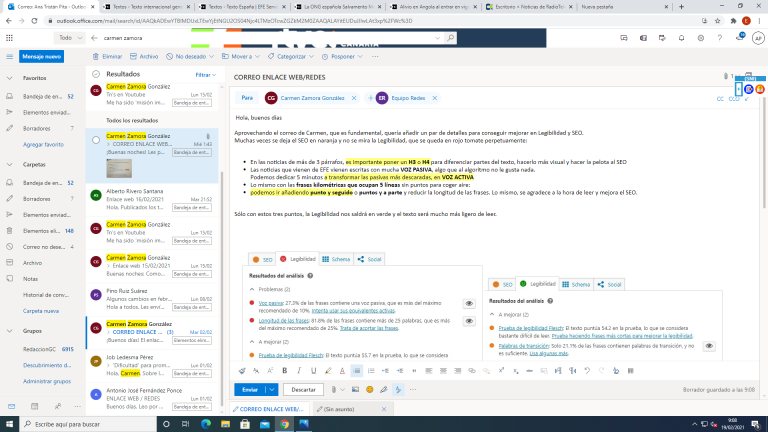Open the app launcher waffle icon
This screenshot has width=768, height=432.
coord(10,37)
